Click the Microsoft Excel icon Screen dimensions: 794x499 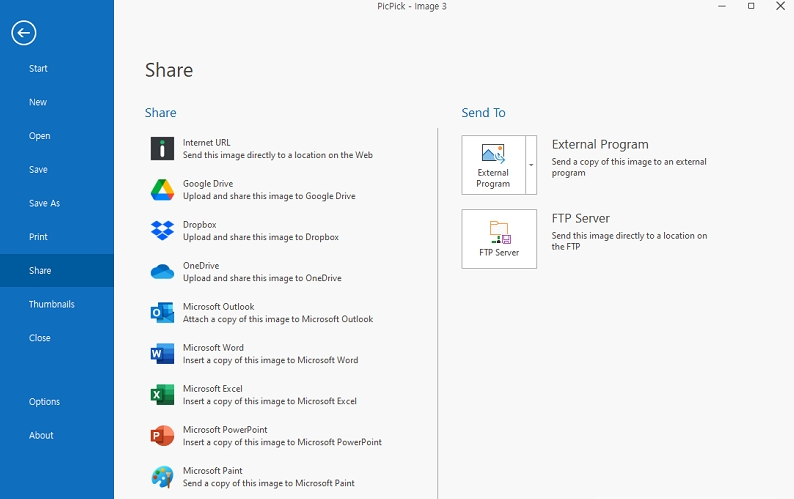pyautogui.click(x=162, y=395)
